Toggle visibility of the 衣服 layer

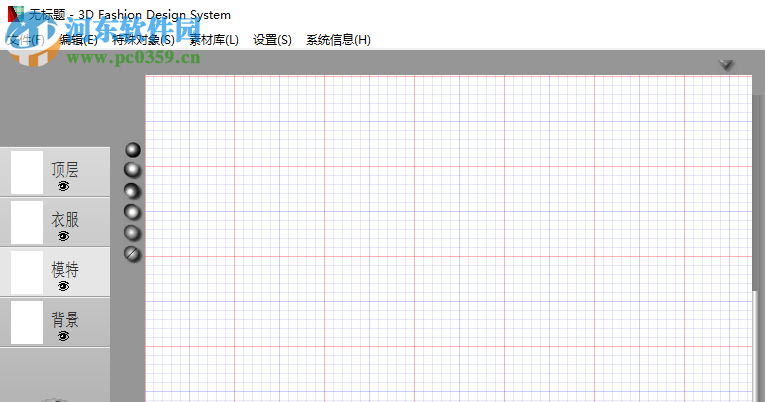click(63, 236)
